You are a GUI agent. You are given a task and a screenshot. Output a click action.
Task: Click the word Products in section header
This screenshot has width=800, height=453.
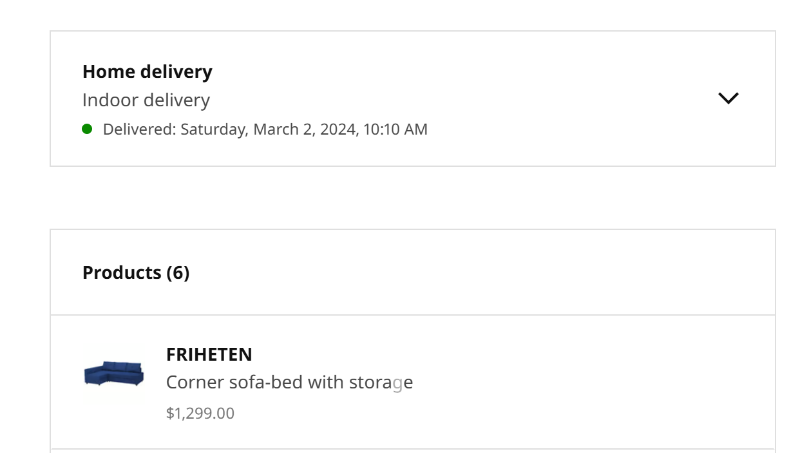(x=122, y=273)
